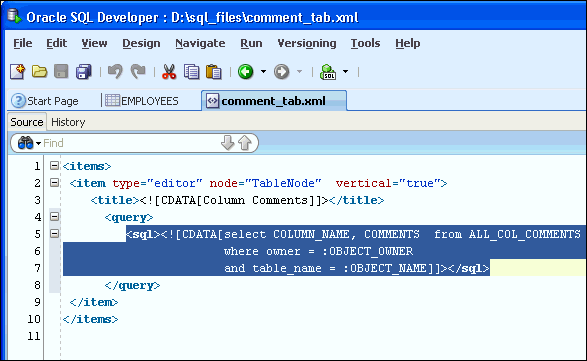This screenshot has height=361, width=587.
Task: Cut selection with scissors icon
Action: click(x=169, y=72)
